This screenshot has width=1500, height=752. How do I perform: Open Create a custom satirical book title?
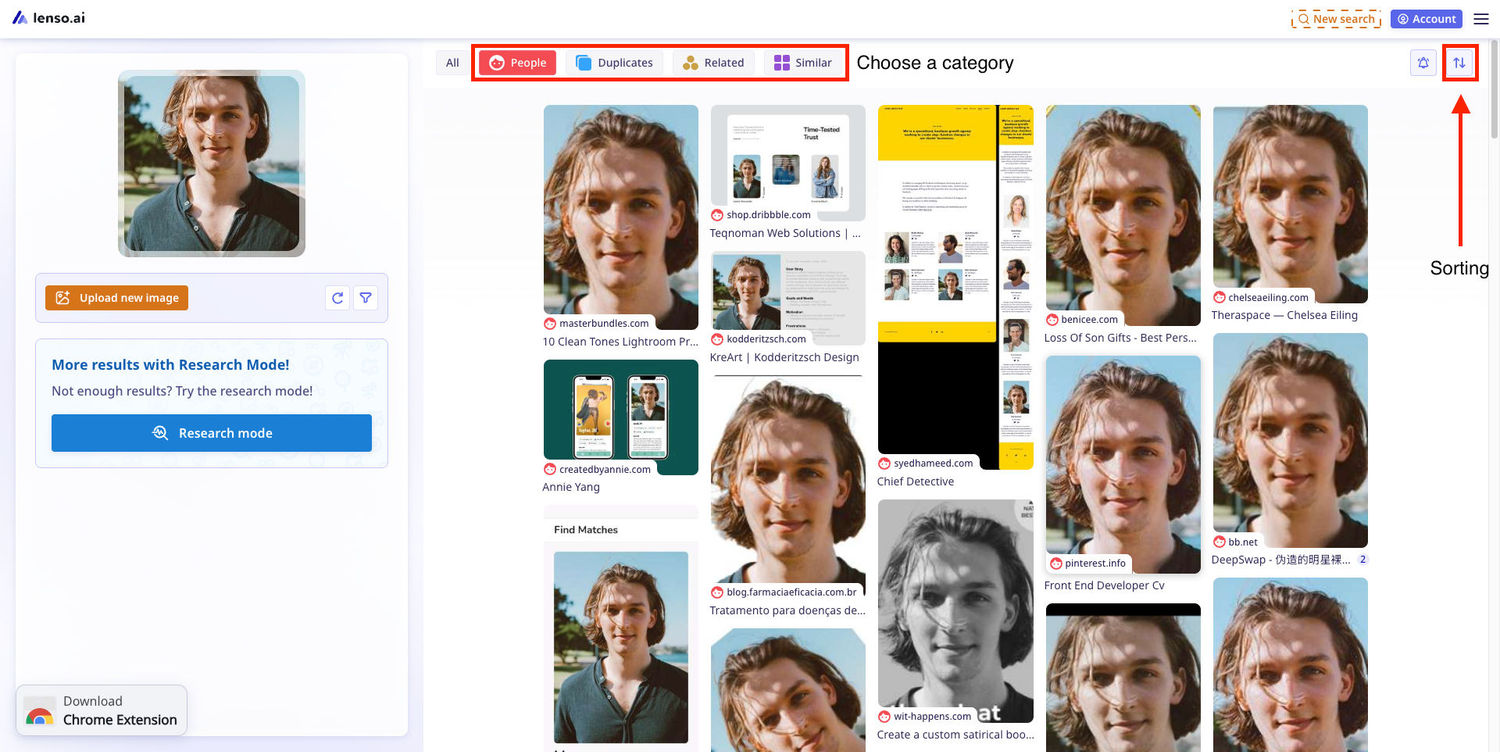pyautogui.click(x=955, y=735)
